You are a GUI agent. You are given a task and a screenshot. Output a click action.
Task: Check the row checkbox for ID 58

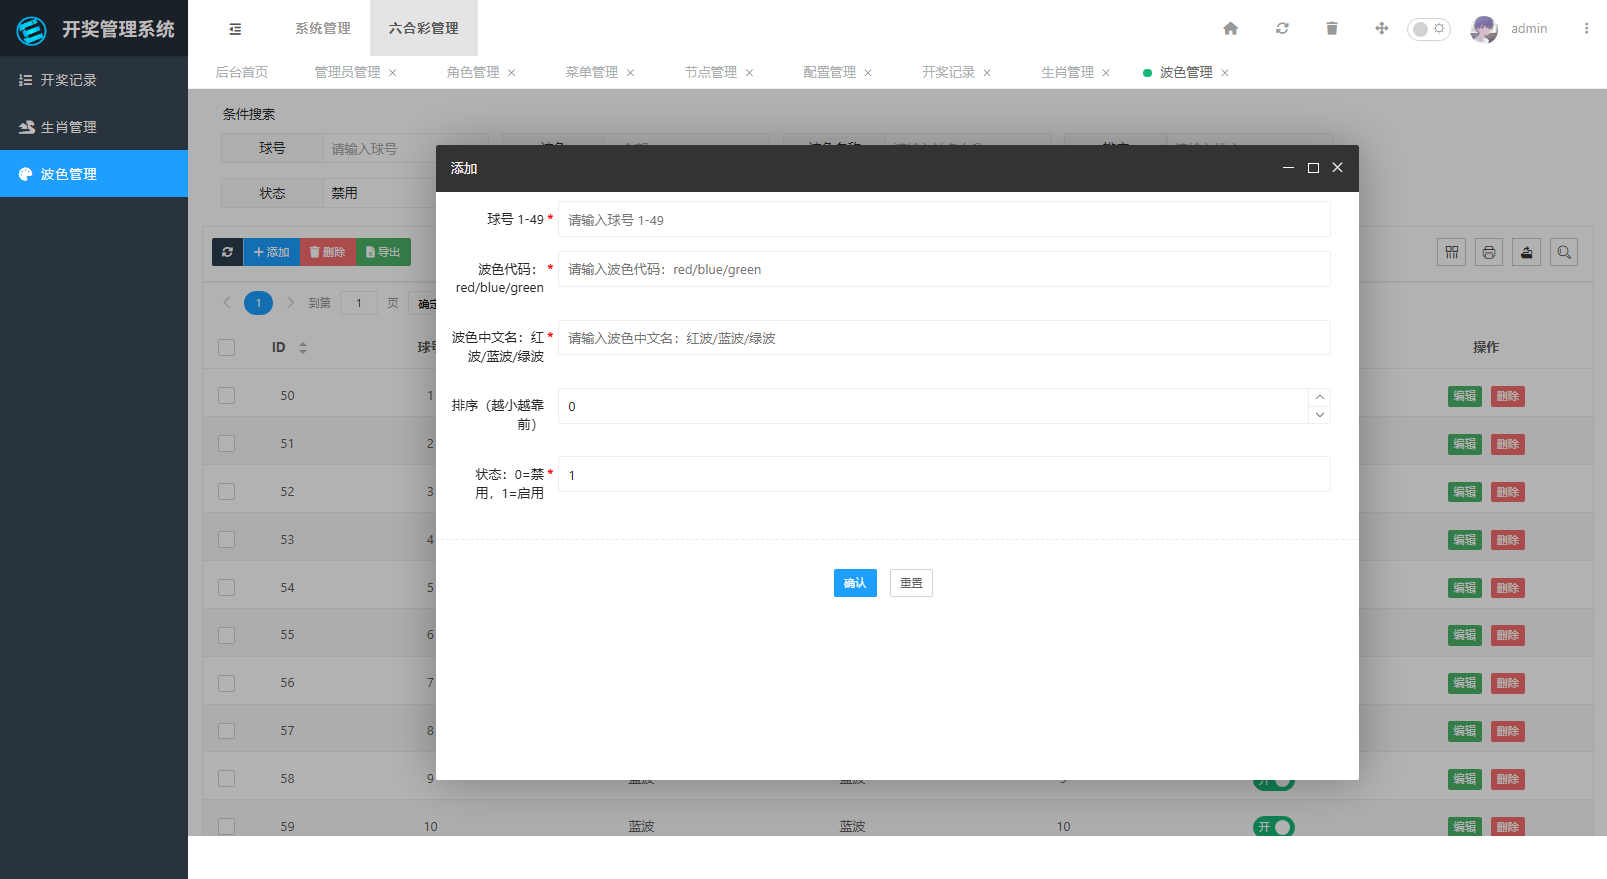point(227,778)
